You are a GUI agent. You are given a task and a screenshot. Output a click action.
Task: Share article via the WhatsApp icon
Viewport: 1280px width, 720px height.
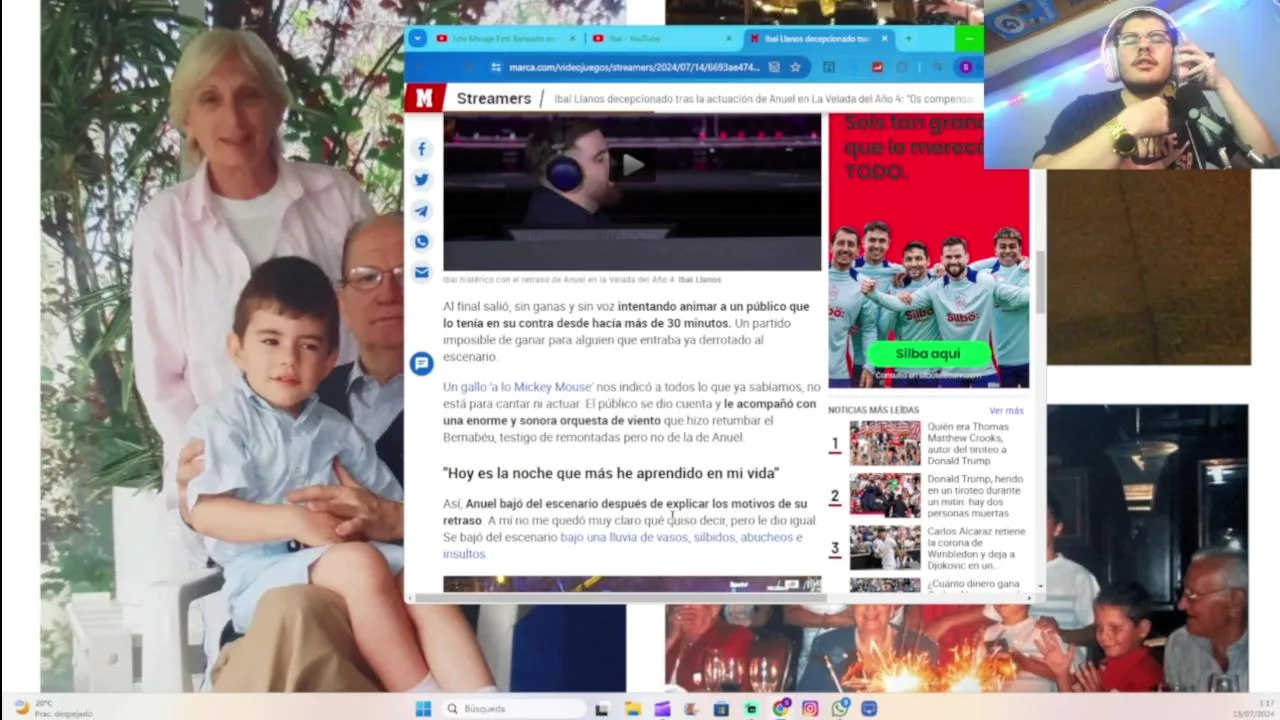coord(421,242)
